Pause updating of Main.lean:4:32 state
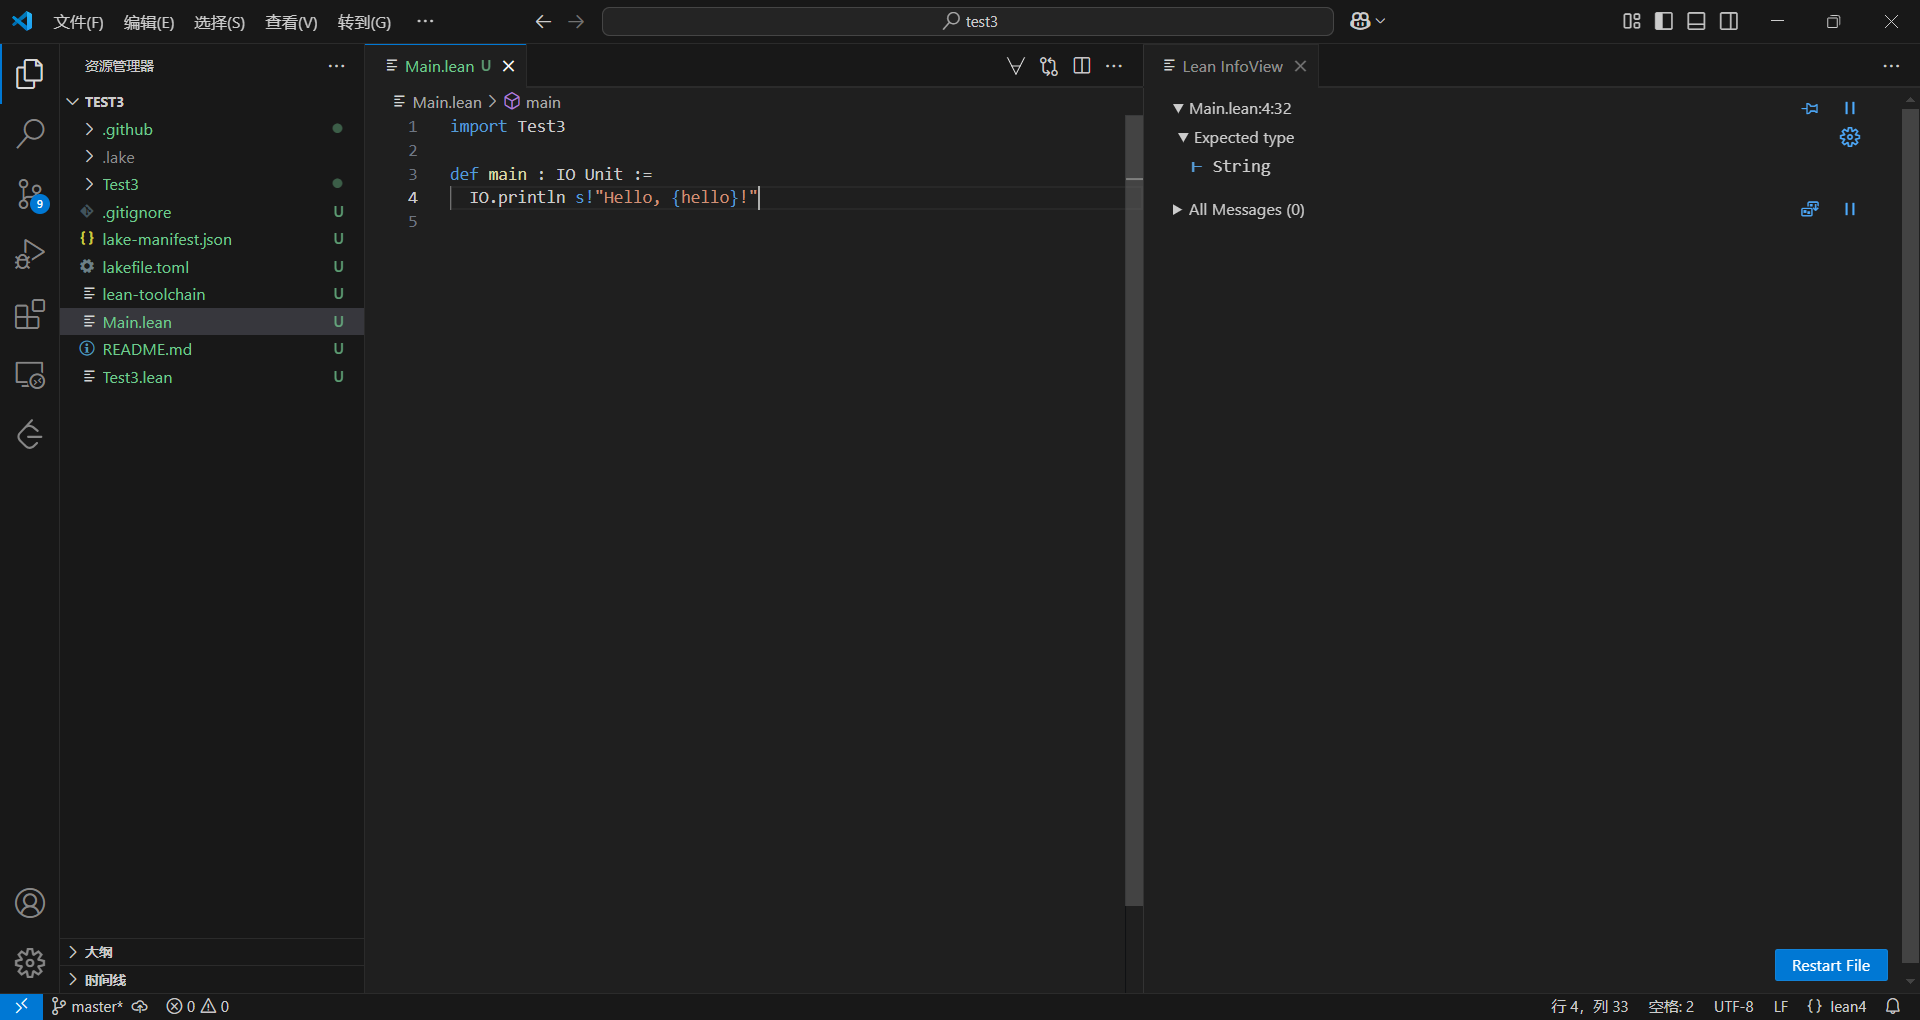Image resolution: width=1920 pixels, height=1020 pixels. coord(1849,108)
